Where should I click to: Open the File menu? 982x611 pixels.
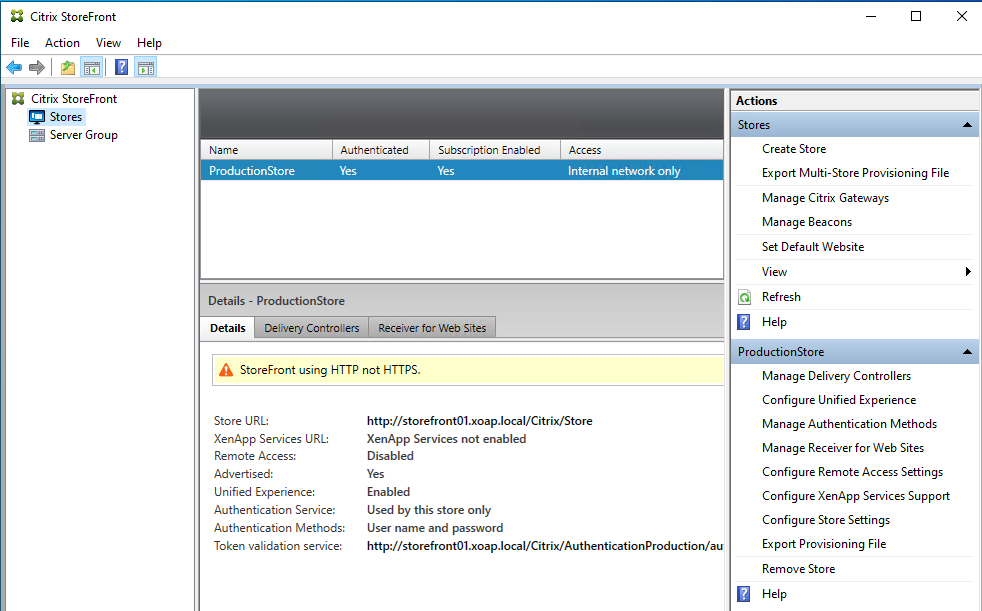20,43
